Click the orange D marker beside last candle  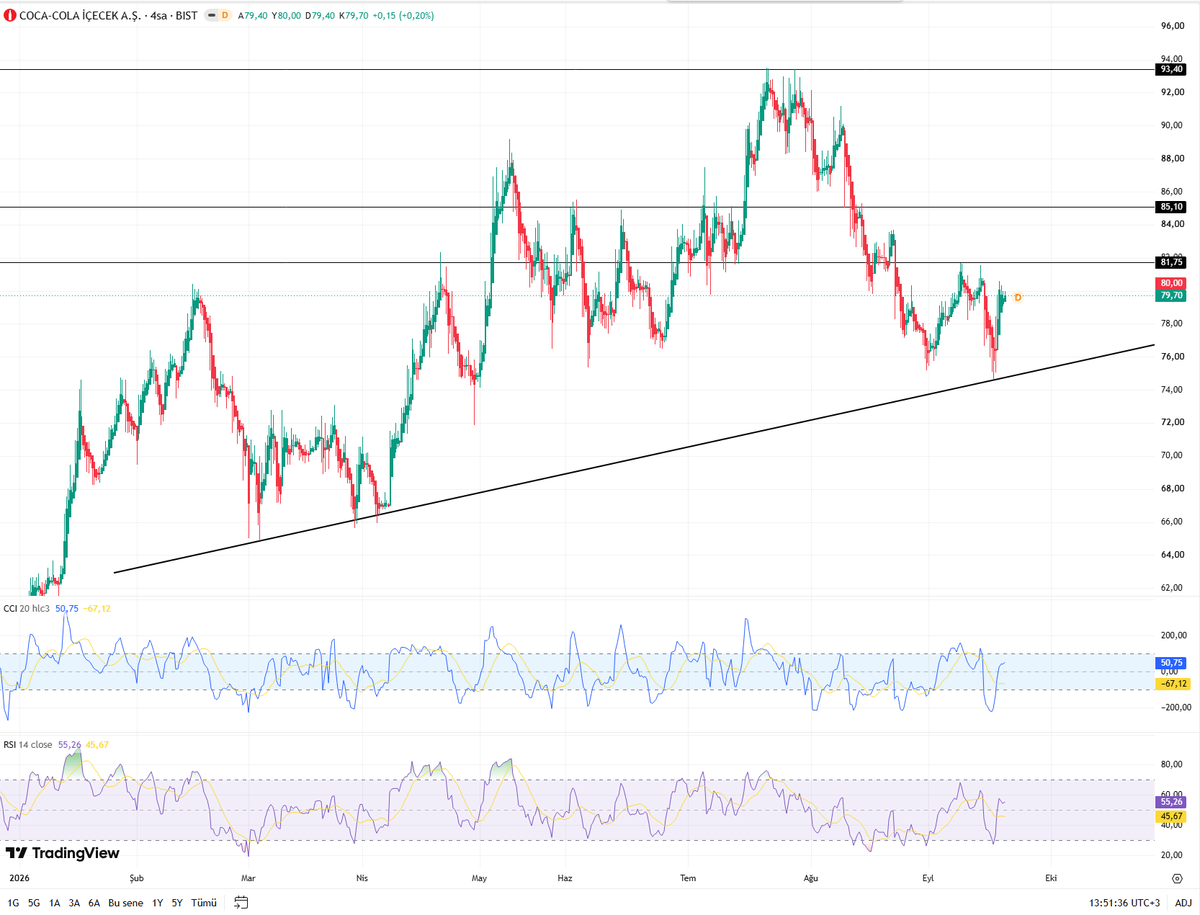click(1018, 297)
